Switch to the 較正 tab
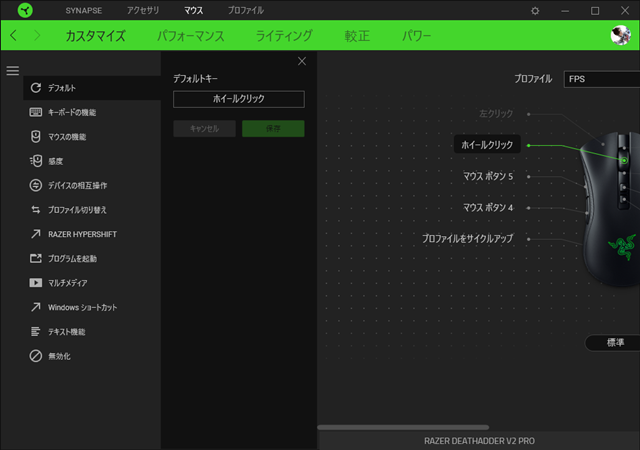This screenshot has height=450, width=640. tap(357, 36)
